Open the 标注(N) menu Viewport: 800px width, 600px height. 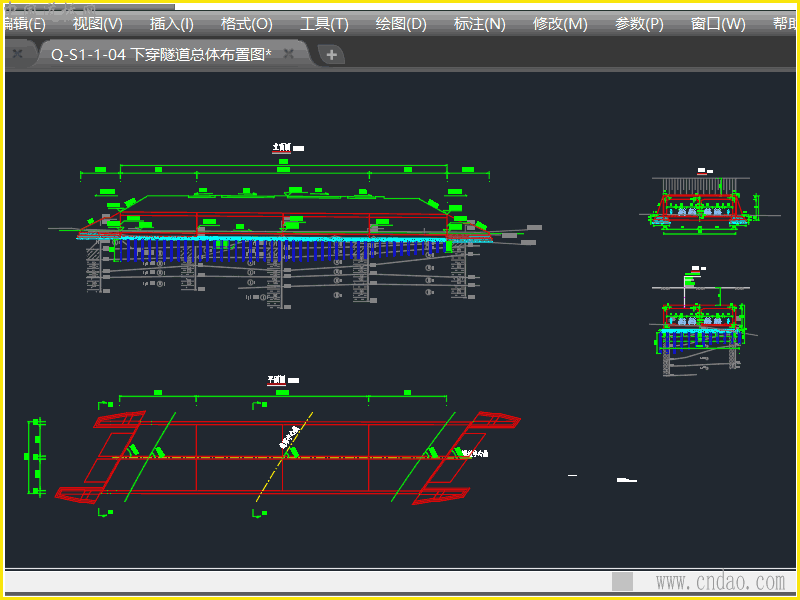tap(479, 24)
